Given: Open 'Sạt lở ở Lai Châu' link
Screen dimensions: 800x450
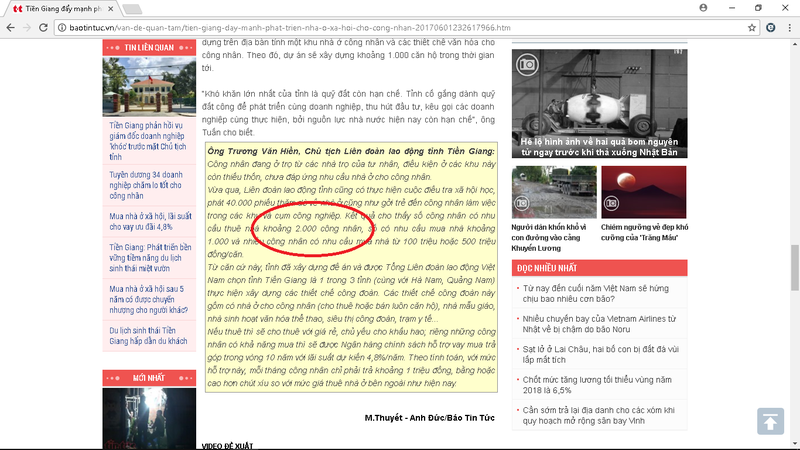Looking at the screenshot, I should (601, 355).
